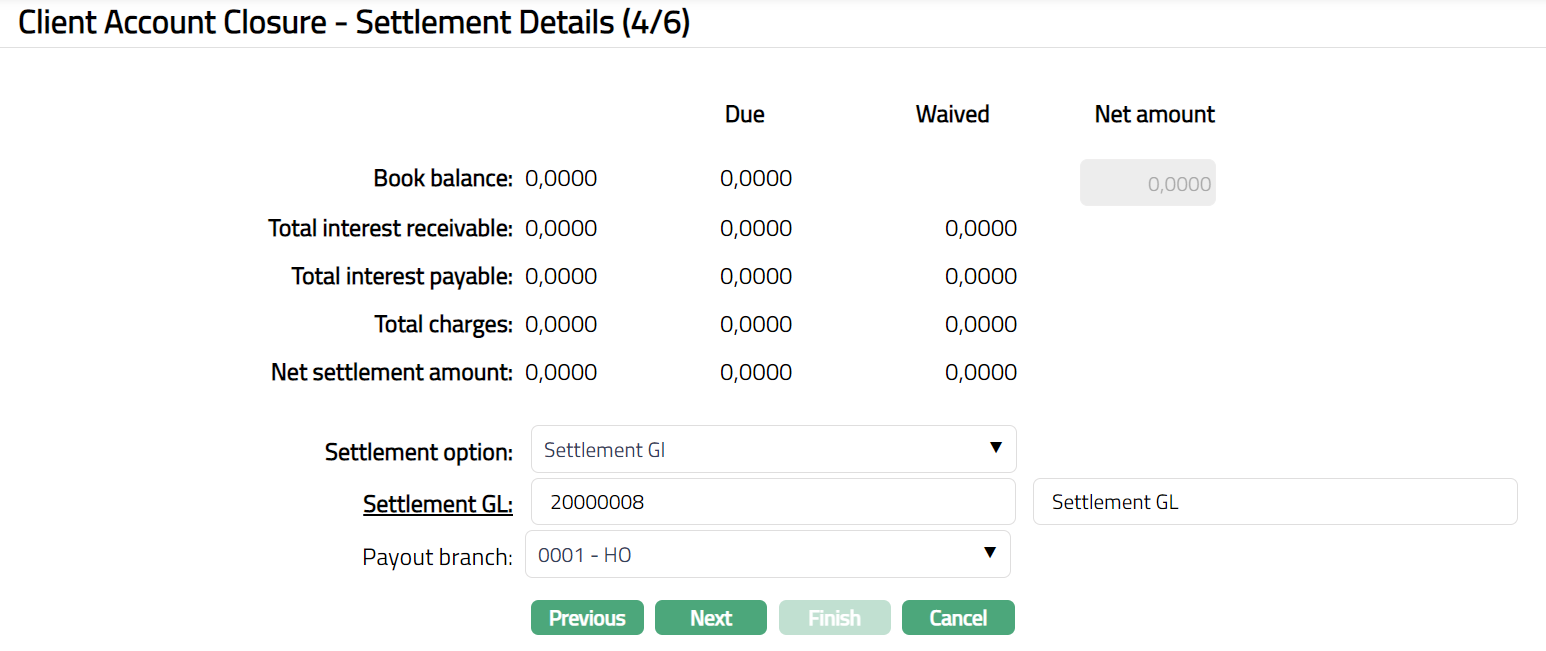This screenshot has width=1546, height=651.
Task: Expand the Payout branch dropdown
Action: tap(767, 554)
